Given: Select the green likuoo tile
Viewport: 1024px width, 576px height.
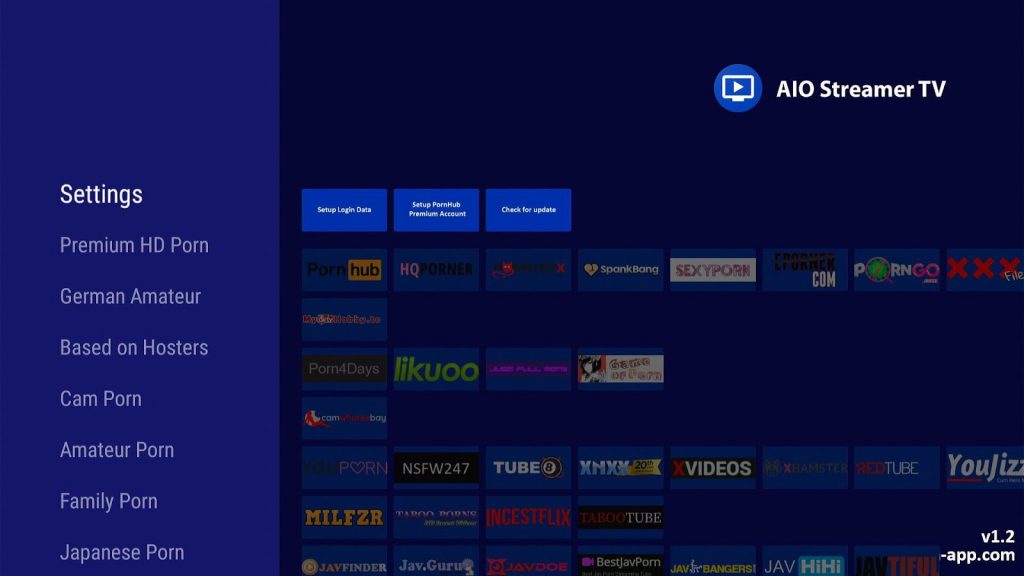Looking at the screenshot, I should pyautogui.click(x=436, y=369).
